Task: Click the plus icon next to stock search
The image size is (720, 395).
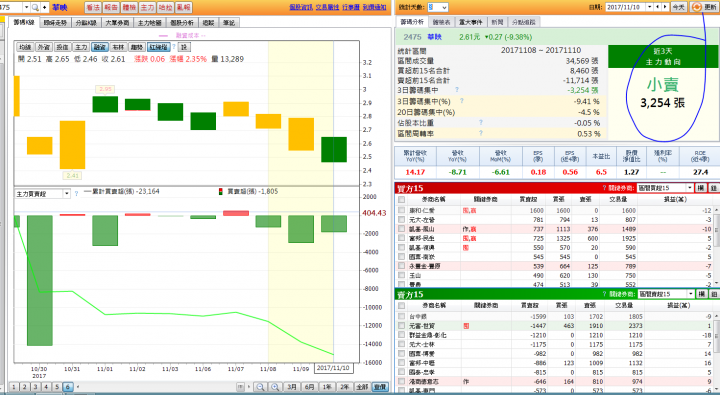Action: (45, 7)
